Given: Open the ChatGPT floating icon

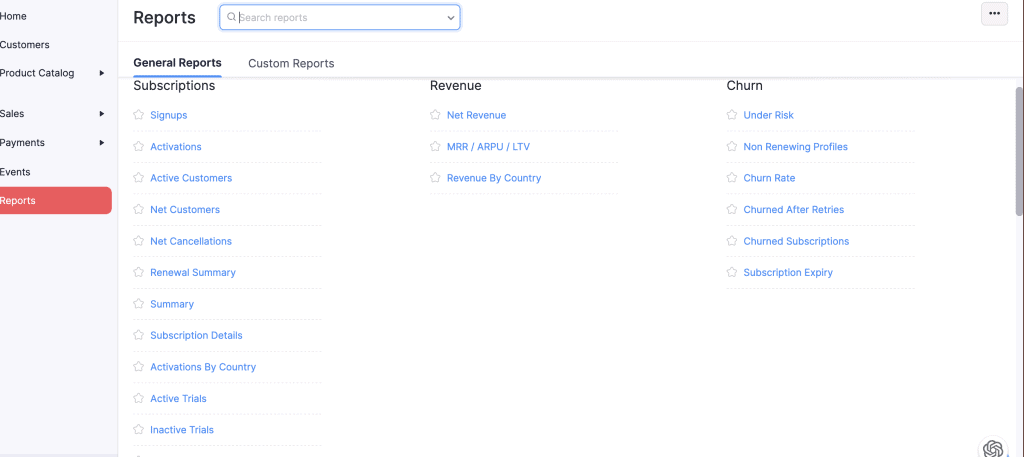Looking at the screenshot, I should (993, 449).
